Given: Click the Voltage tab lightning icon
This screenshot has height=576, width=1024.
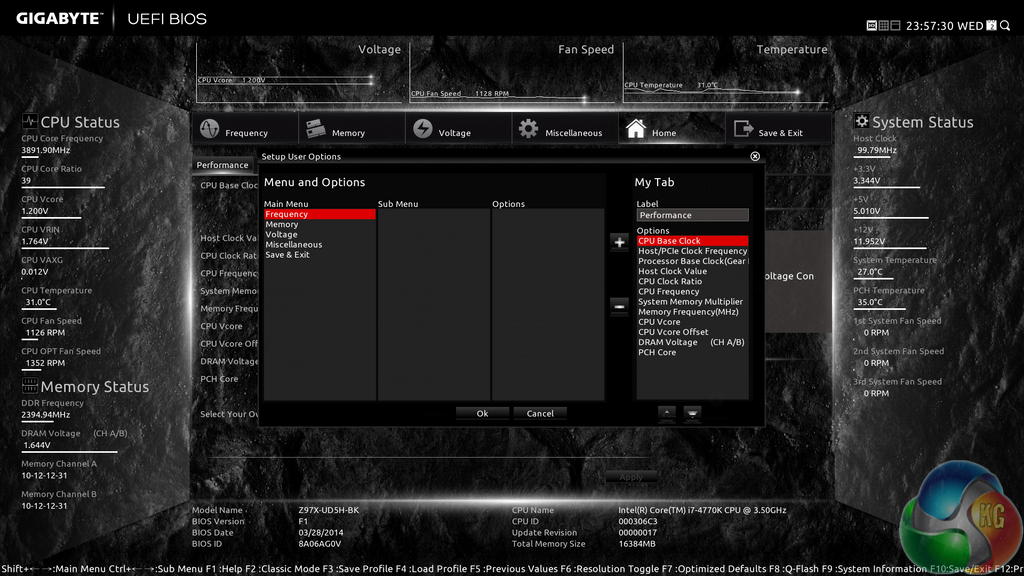Looking at the screenshot, I should [x=423, y=129].
